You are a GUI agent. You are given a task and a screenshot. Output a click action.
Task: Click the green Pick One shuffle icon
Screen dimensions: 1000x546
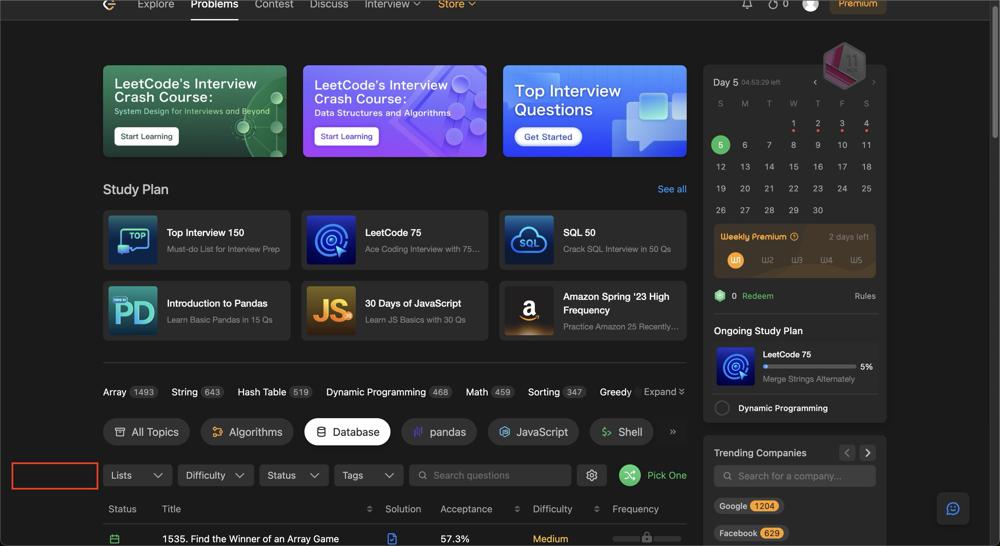point(629,476)
